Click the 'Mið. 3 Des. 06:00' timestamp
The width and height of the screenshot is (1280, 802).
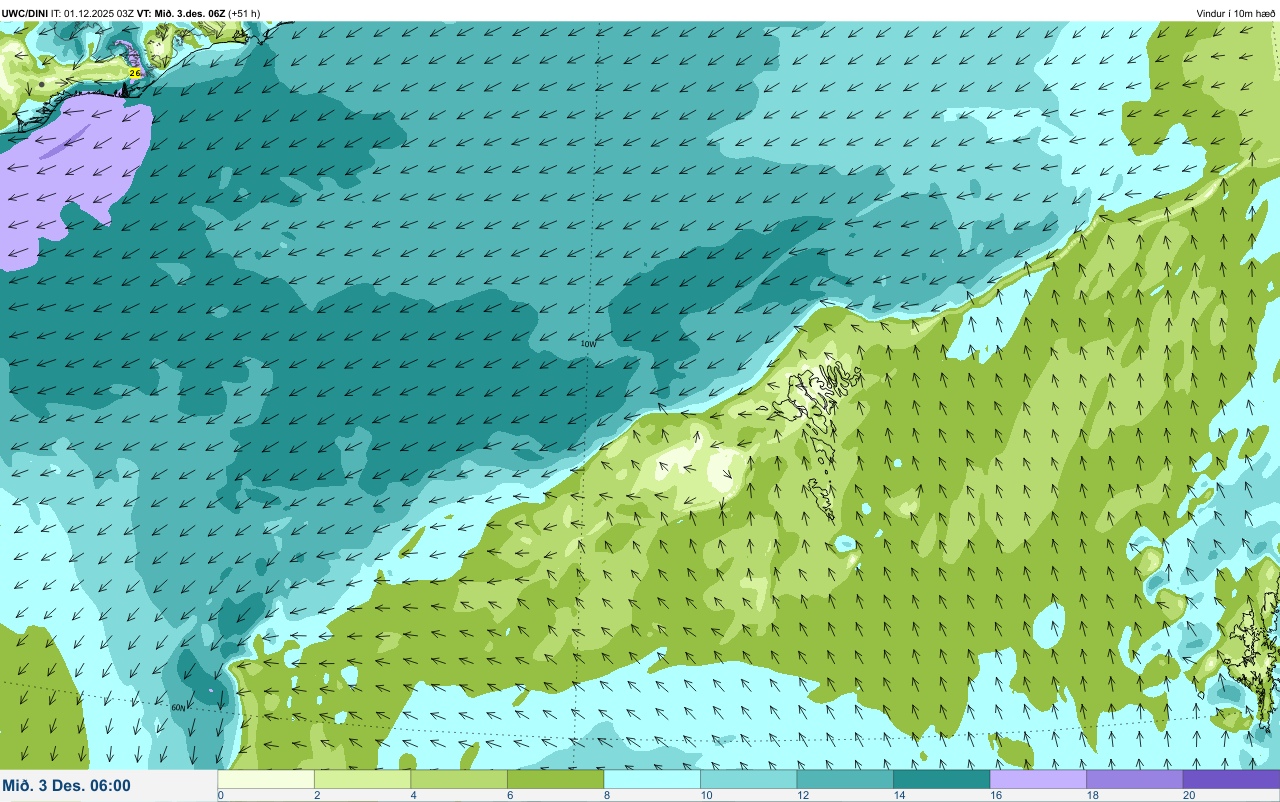(66, 786)
